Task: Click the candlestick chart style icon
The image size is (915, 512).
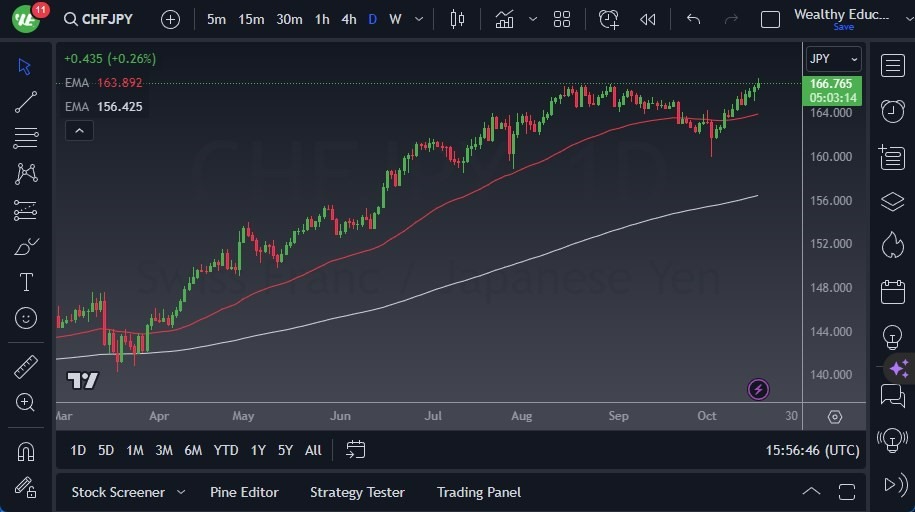Action: pyautogui.click(x=457, y=19)
